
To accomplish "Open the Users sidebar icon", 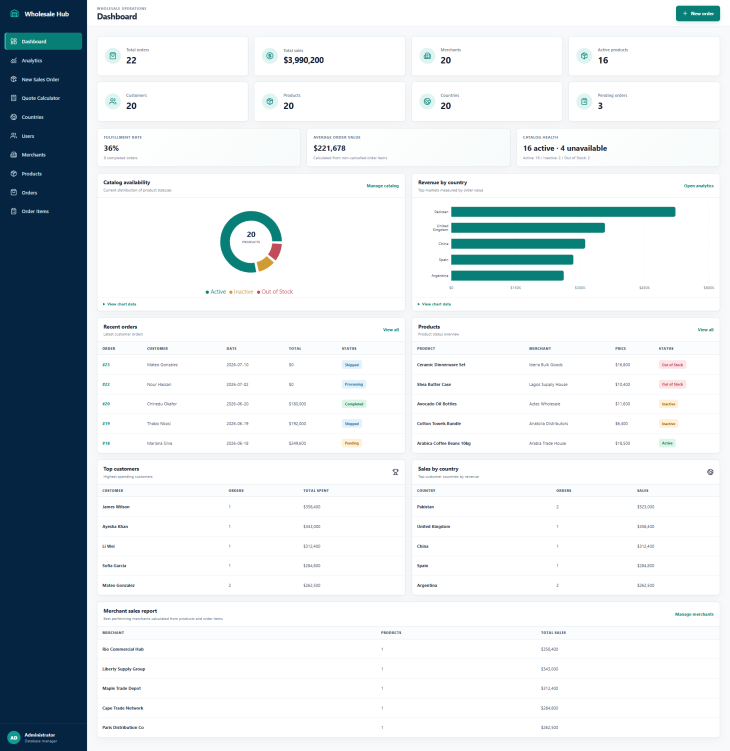I will pos(13,136).
